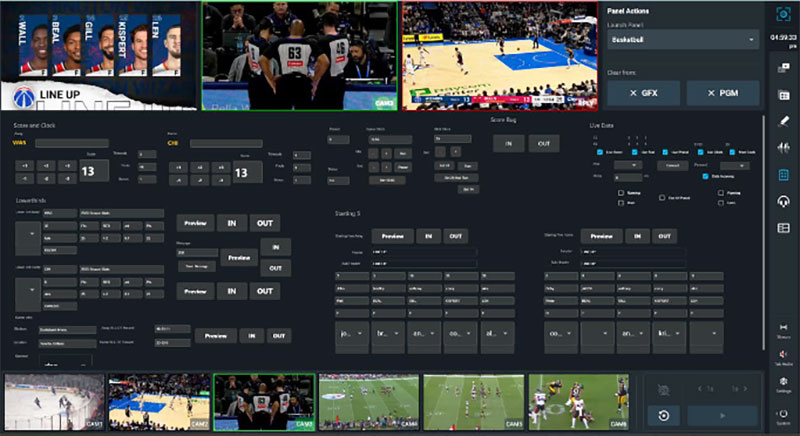Click the speaker mute icon in right sidebar

783,356
